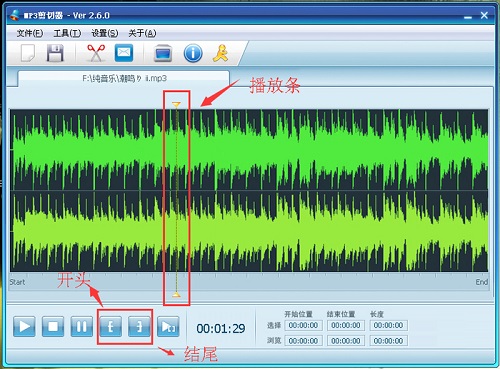The height and width of the screenshot is (369, 500).
Task: Open the 设置(S) menu
Action: coord(105,33)
